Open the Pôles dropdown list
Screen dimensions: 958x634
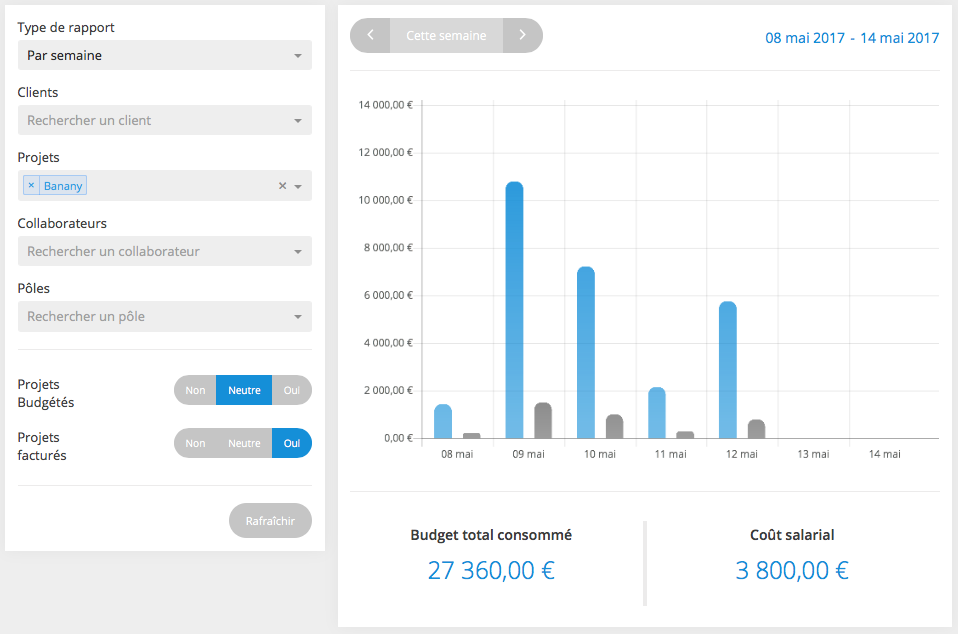(165, 316)
